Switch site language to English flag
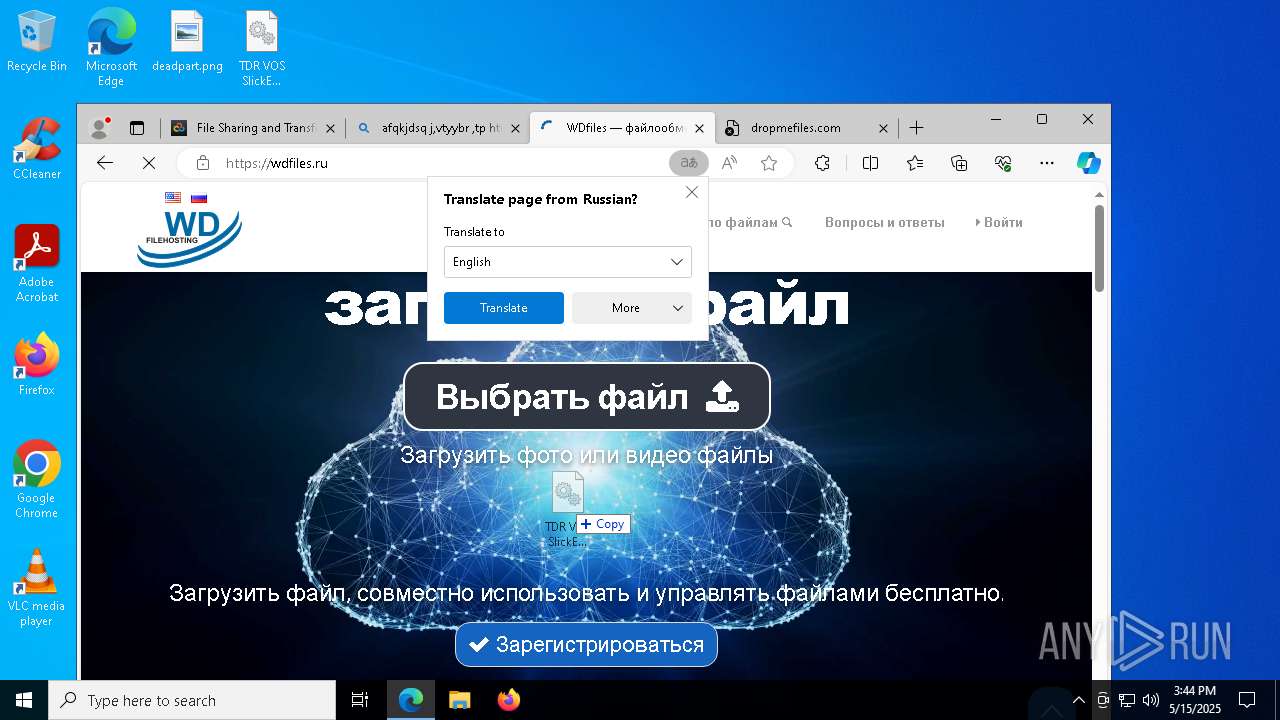 [173, 198]
